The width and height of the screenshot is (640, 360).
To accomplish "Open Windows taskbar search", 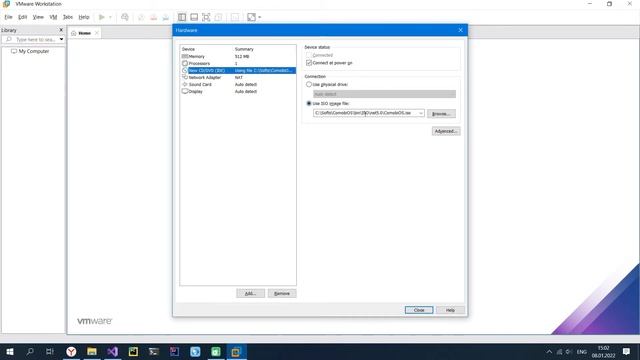I will point(30,351).
